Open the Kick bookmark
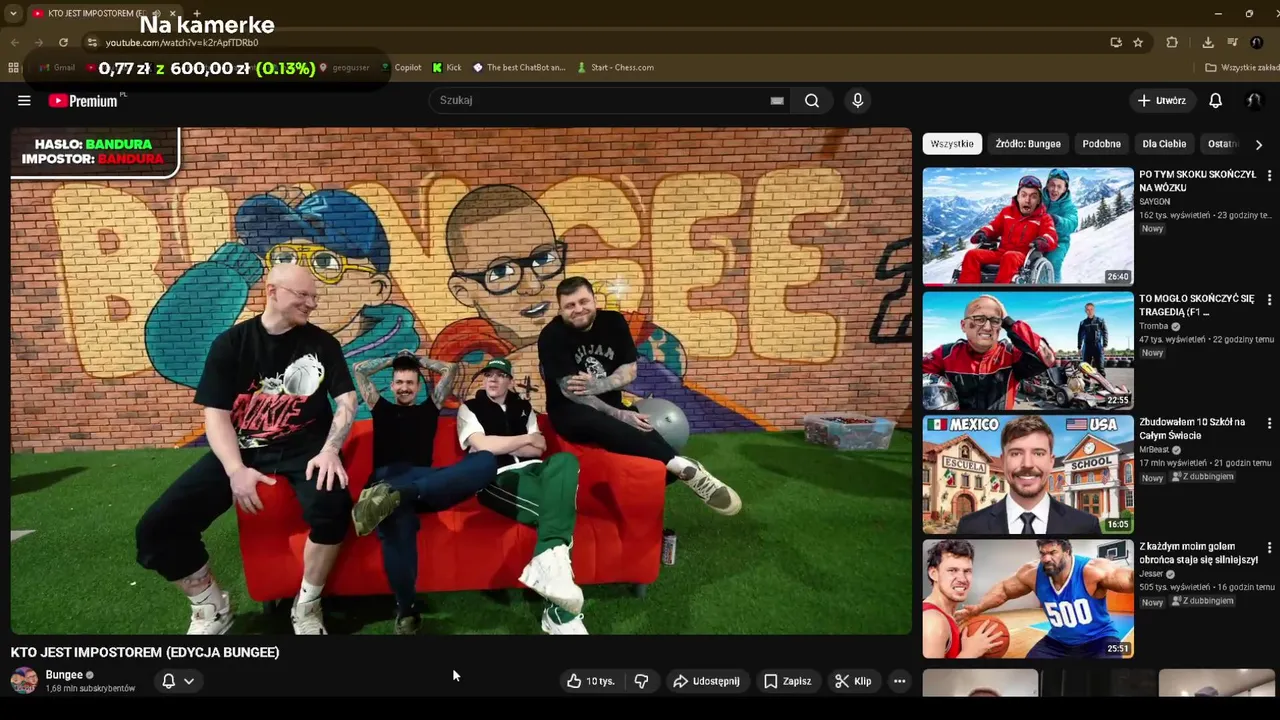Viewport: 1280px width, 720px height. click(447, 67)
